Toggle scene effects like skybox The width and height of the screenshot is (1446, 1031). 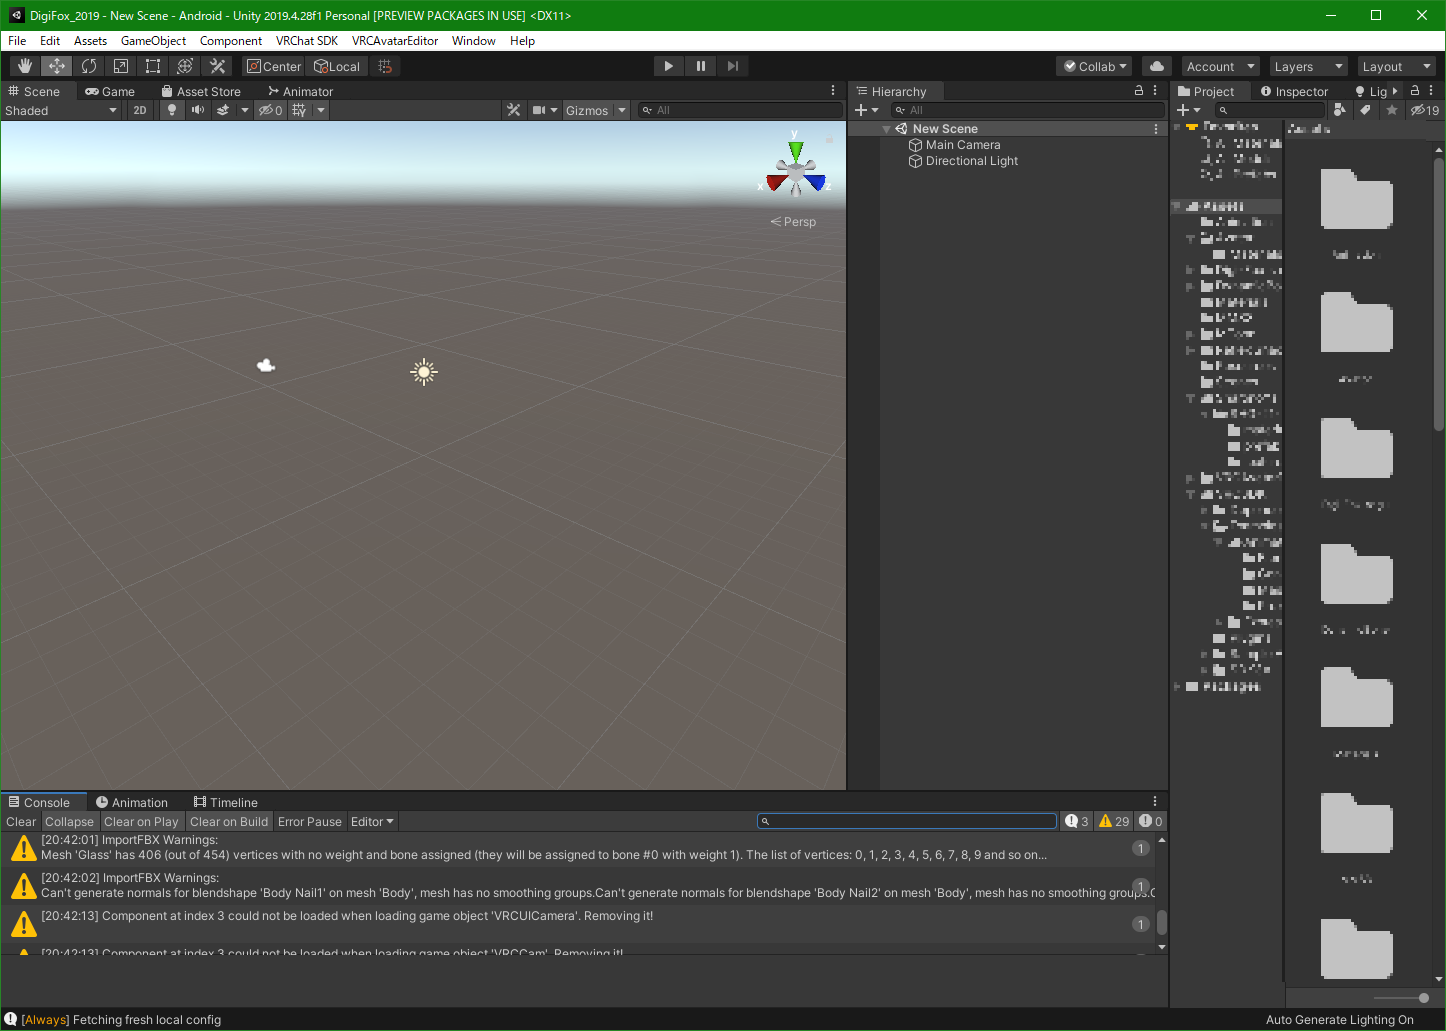[x=223, y=110]
